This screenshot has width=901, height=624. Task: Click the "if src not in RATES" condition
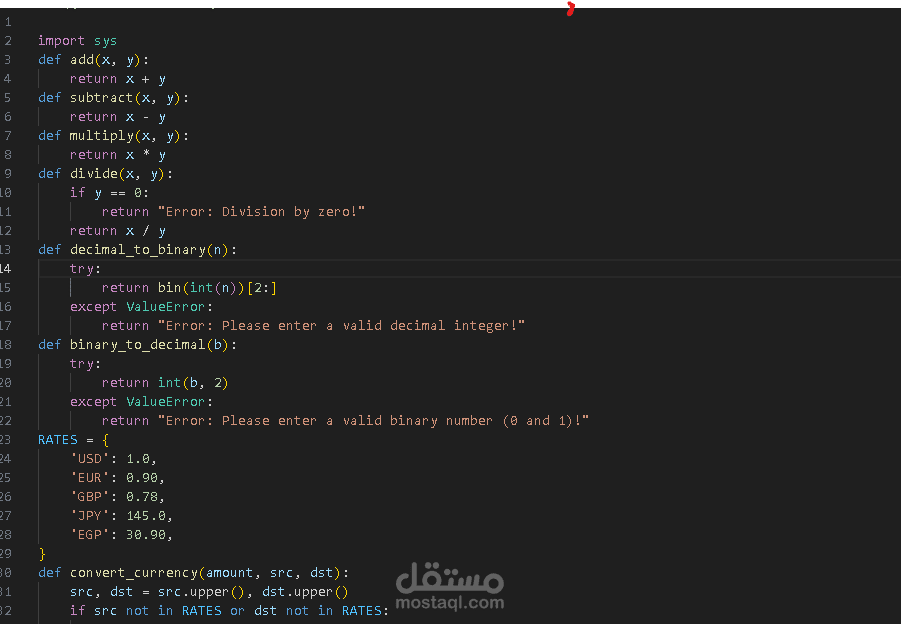(x=145, y=610)
